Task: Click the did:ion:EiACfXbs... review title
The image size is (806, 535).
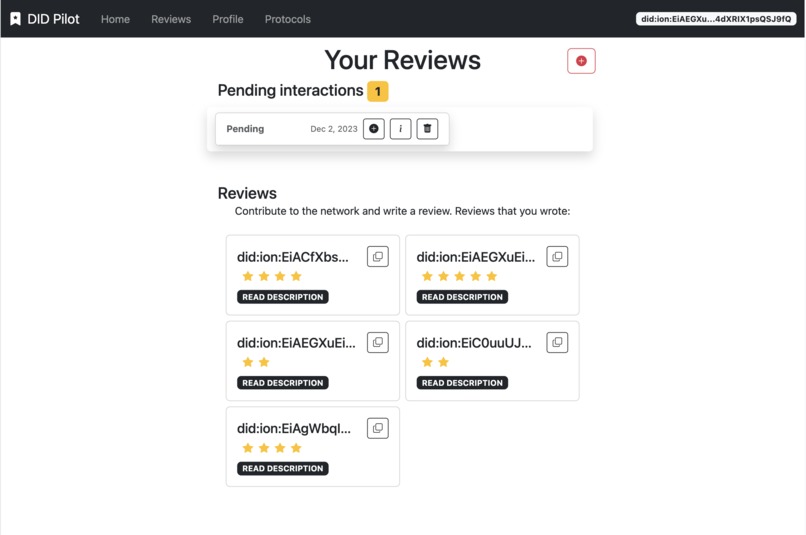Action: point(292,257)
